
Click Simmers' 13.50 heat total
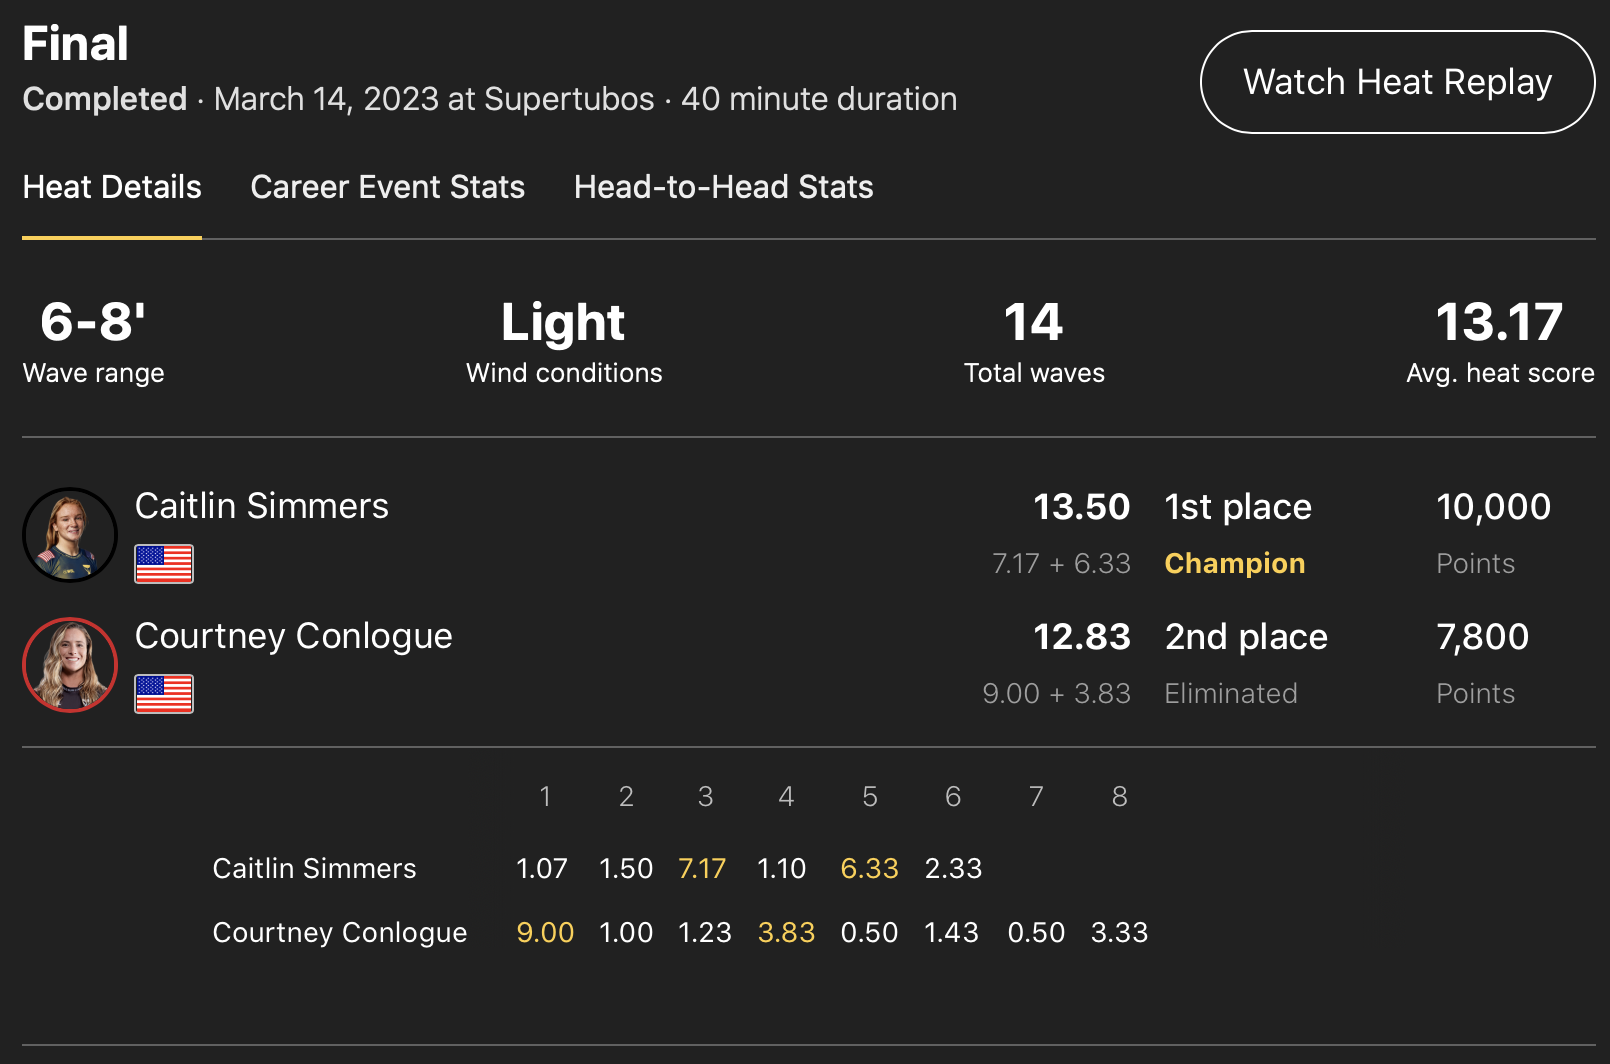tap(1081, 507)
